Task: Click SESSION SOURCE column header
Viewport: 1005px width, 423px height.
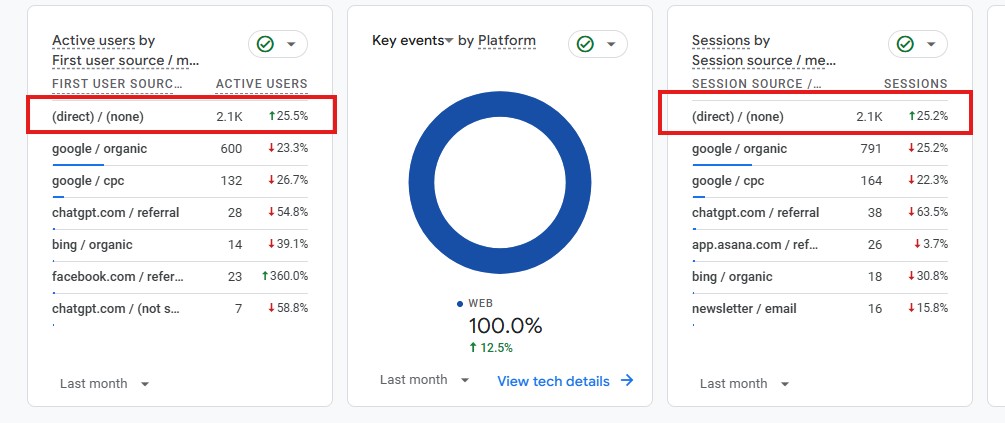Action: (756, 84)
